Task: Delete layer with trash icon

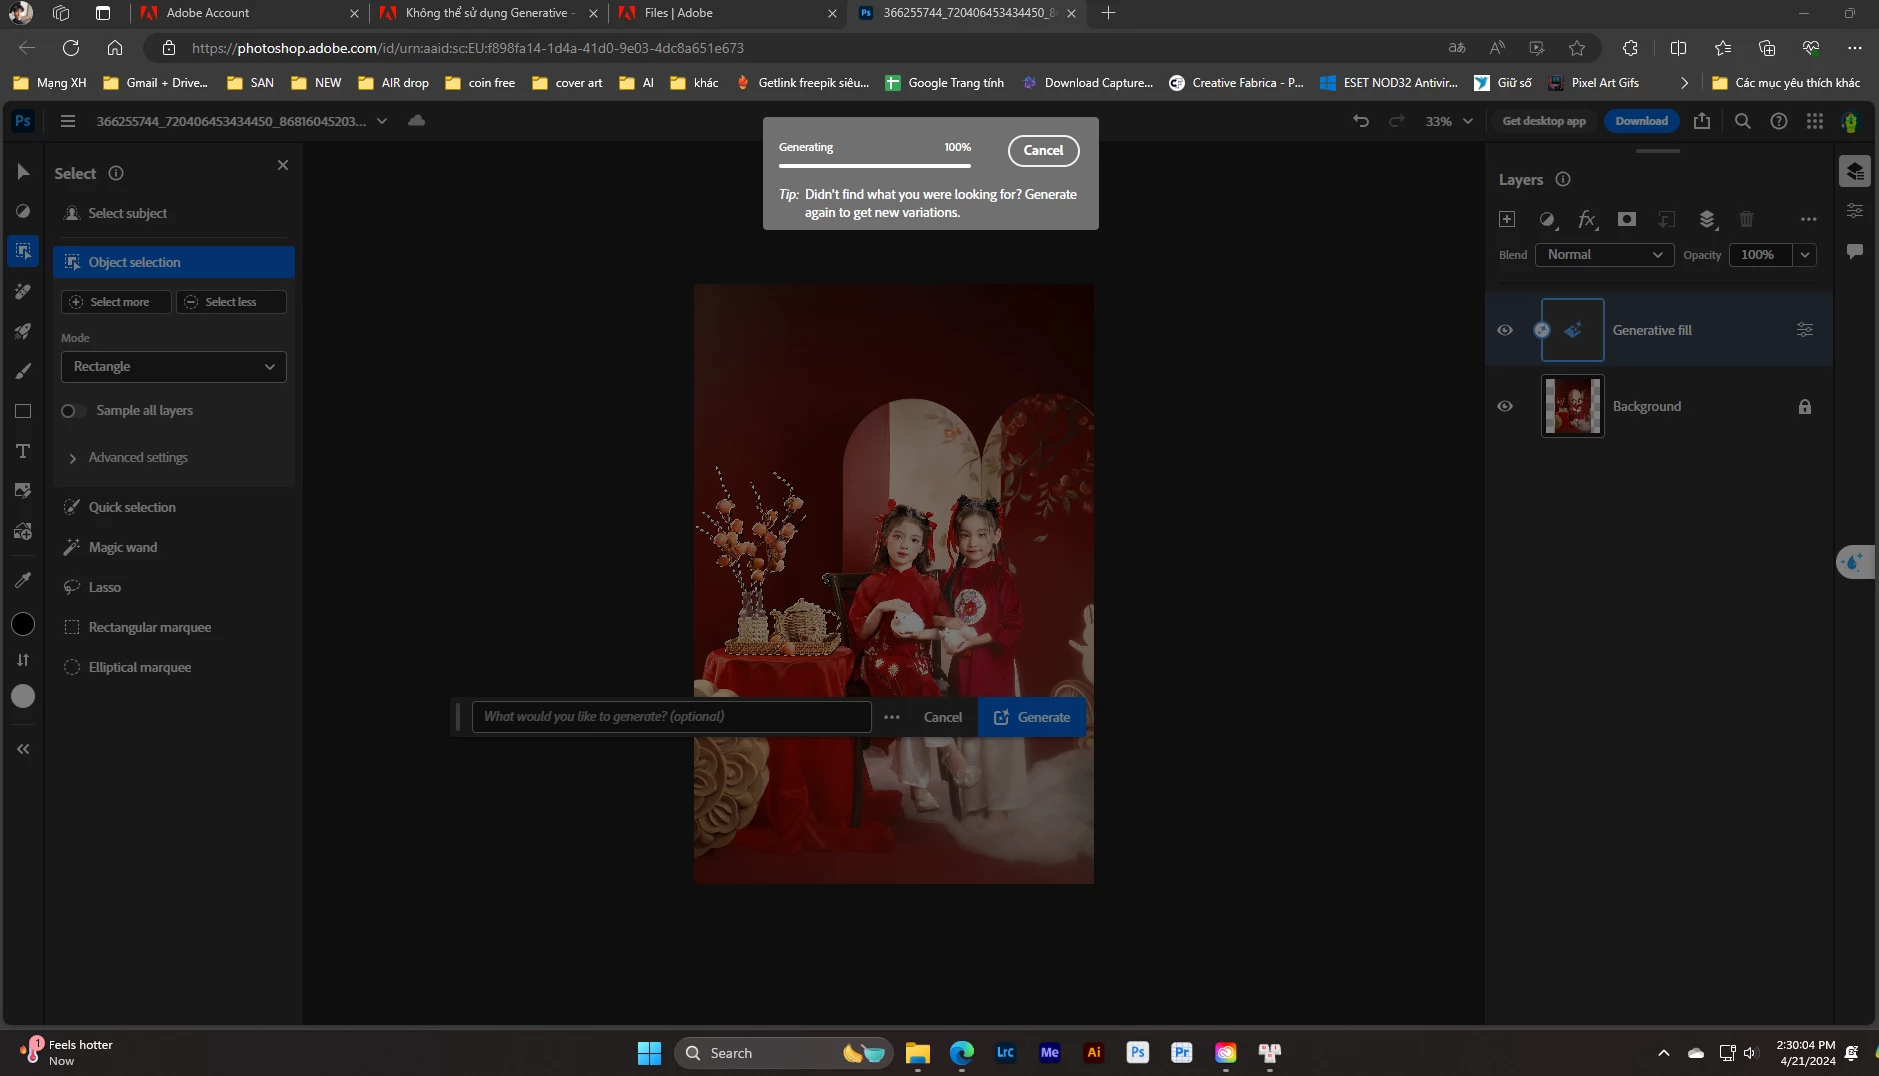Action: (1747, 219)
